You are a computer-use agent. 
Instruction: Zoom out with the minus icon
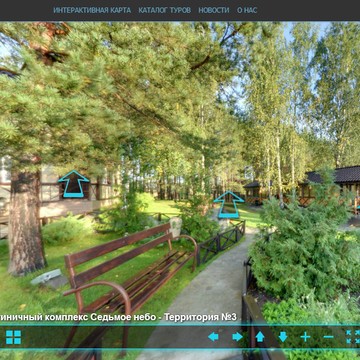pyautogui.click(x=328, y=337)
